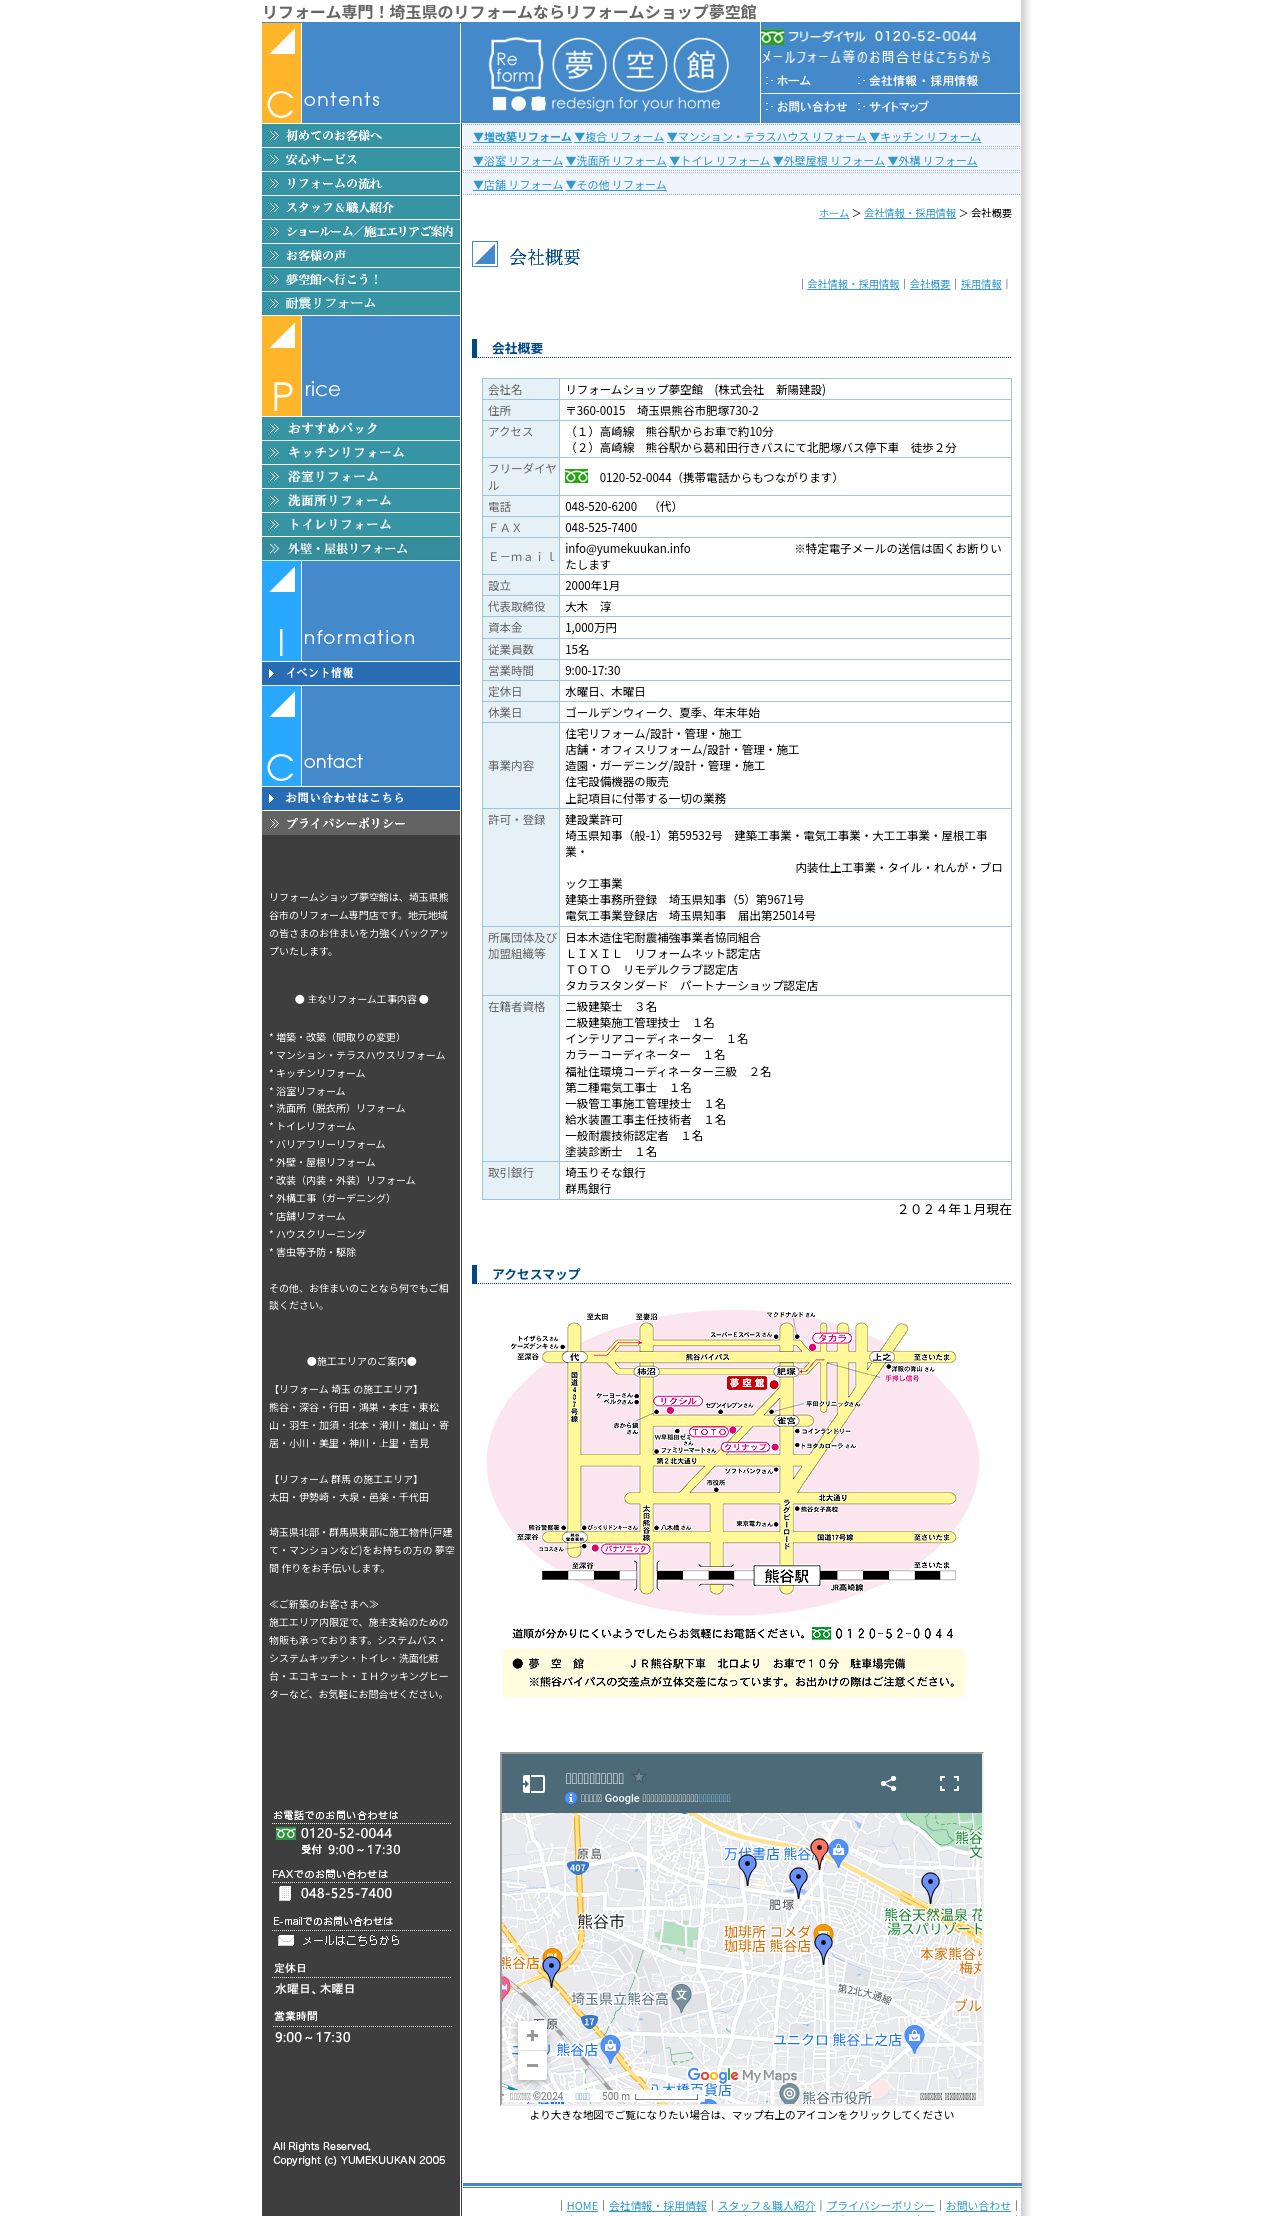Click the Google My Maps logo on the map
The height and width of the screenshot is (2216, 1284).
pyautogui.click(x=742, y=2075)
